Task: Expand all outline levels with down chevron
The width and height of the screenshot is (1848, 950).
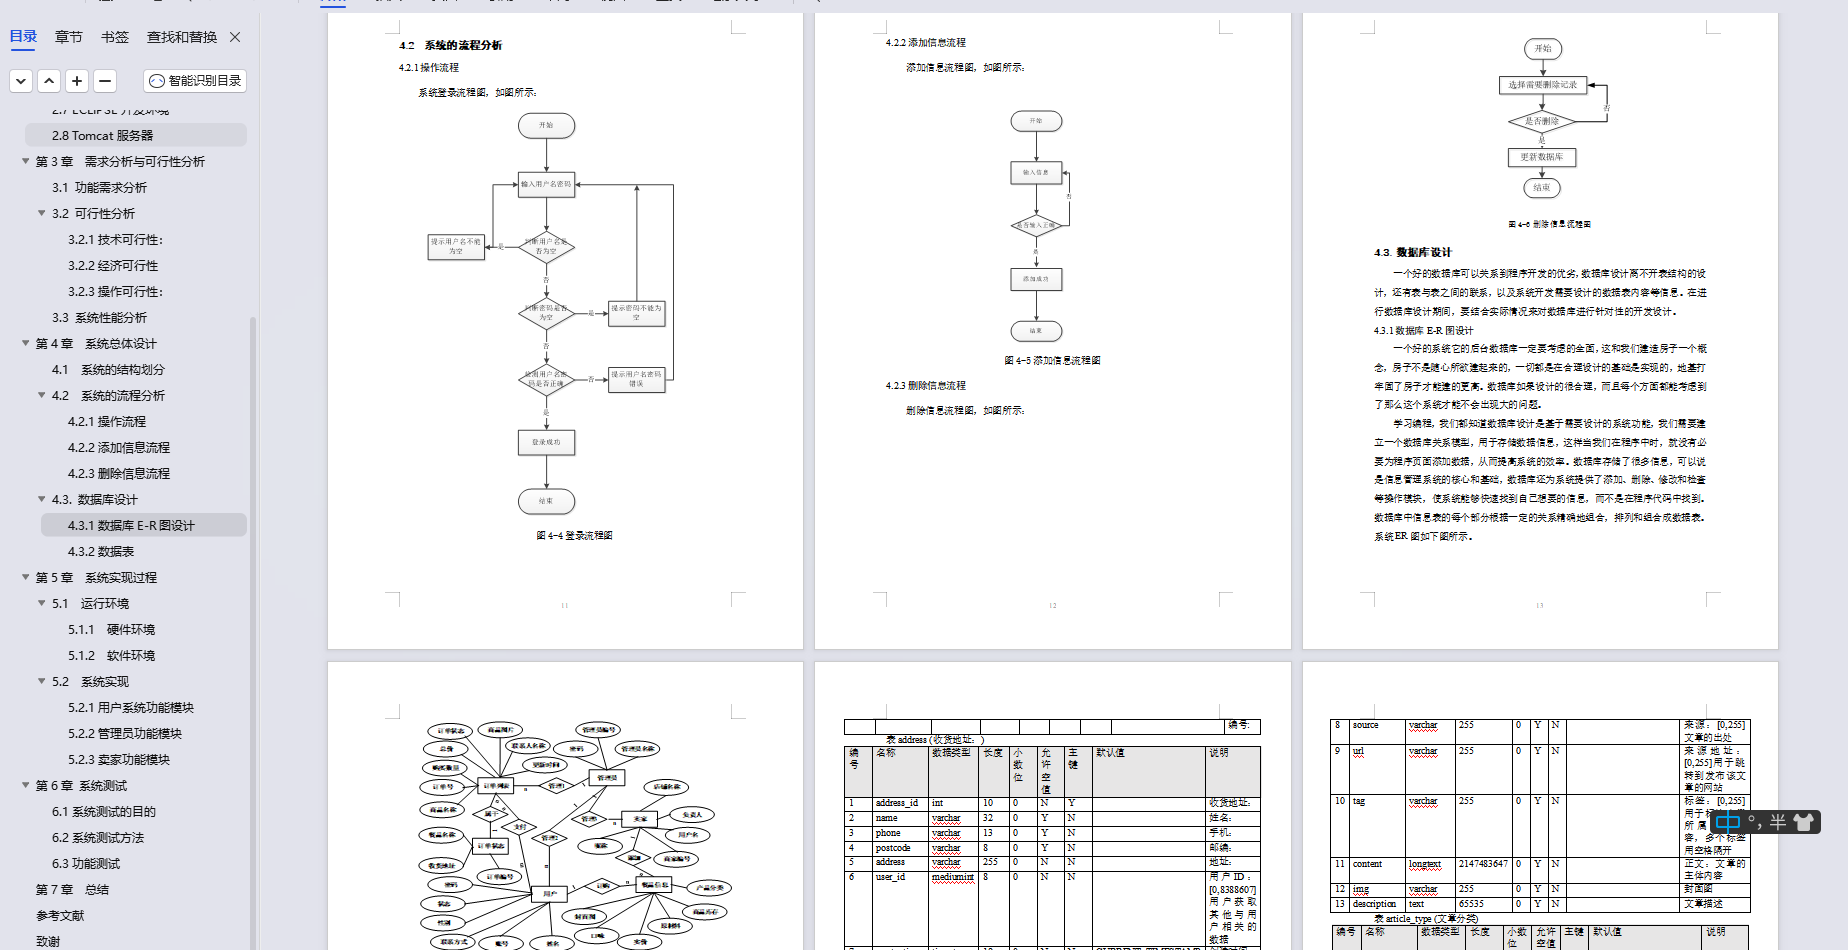Action: [21, 81]
